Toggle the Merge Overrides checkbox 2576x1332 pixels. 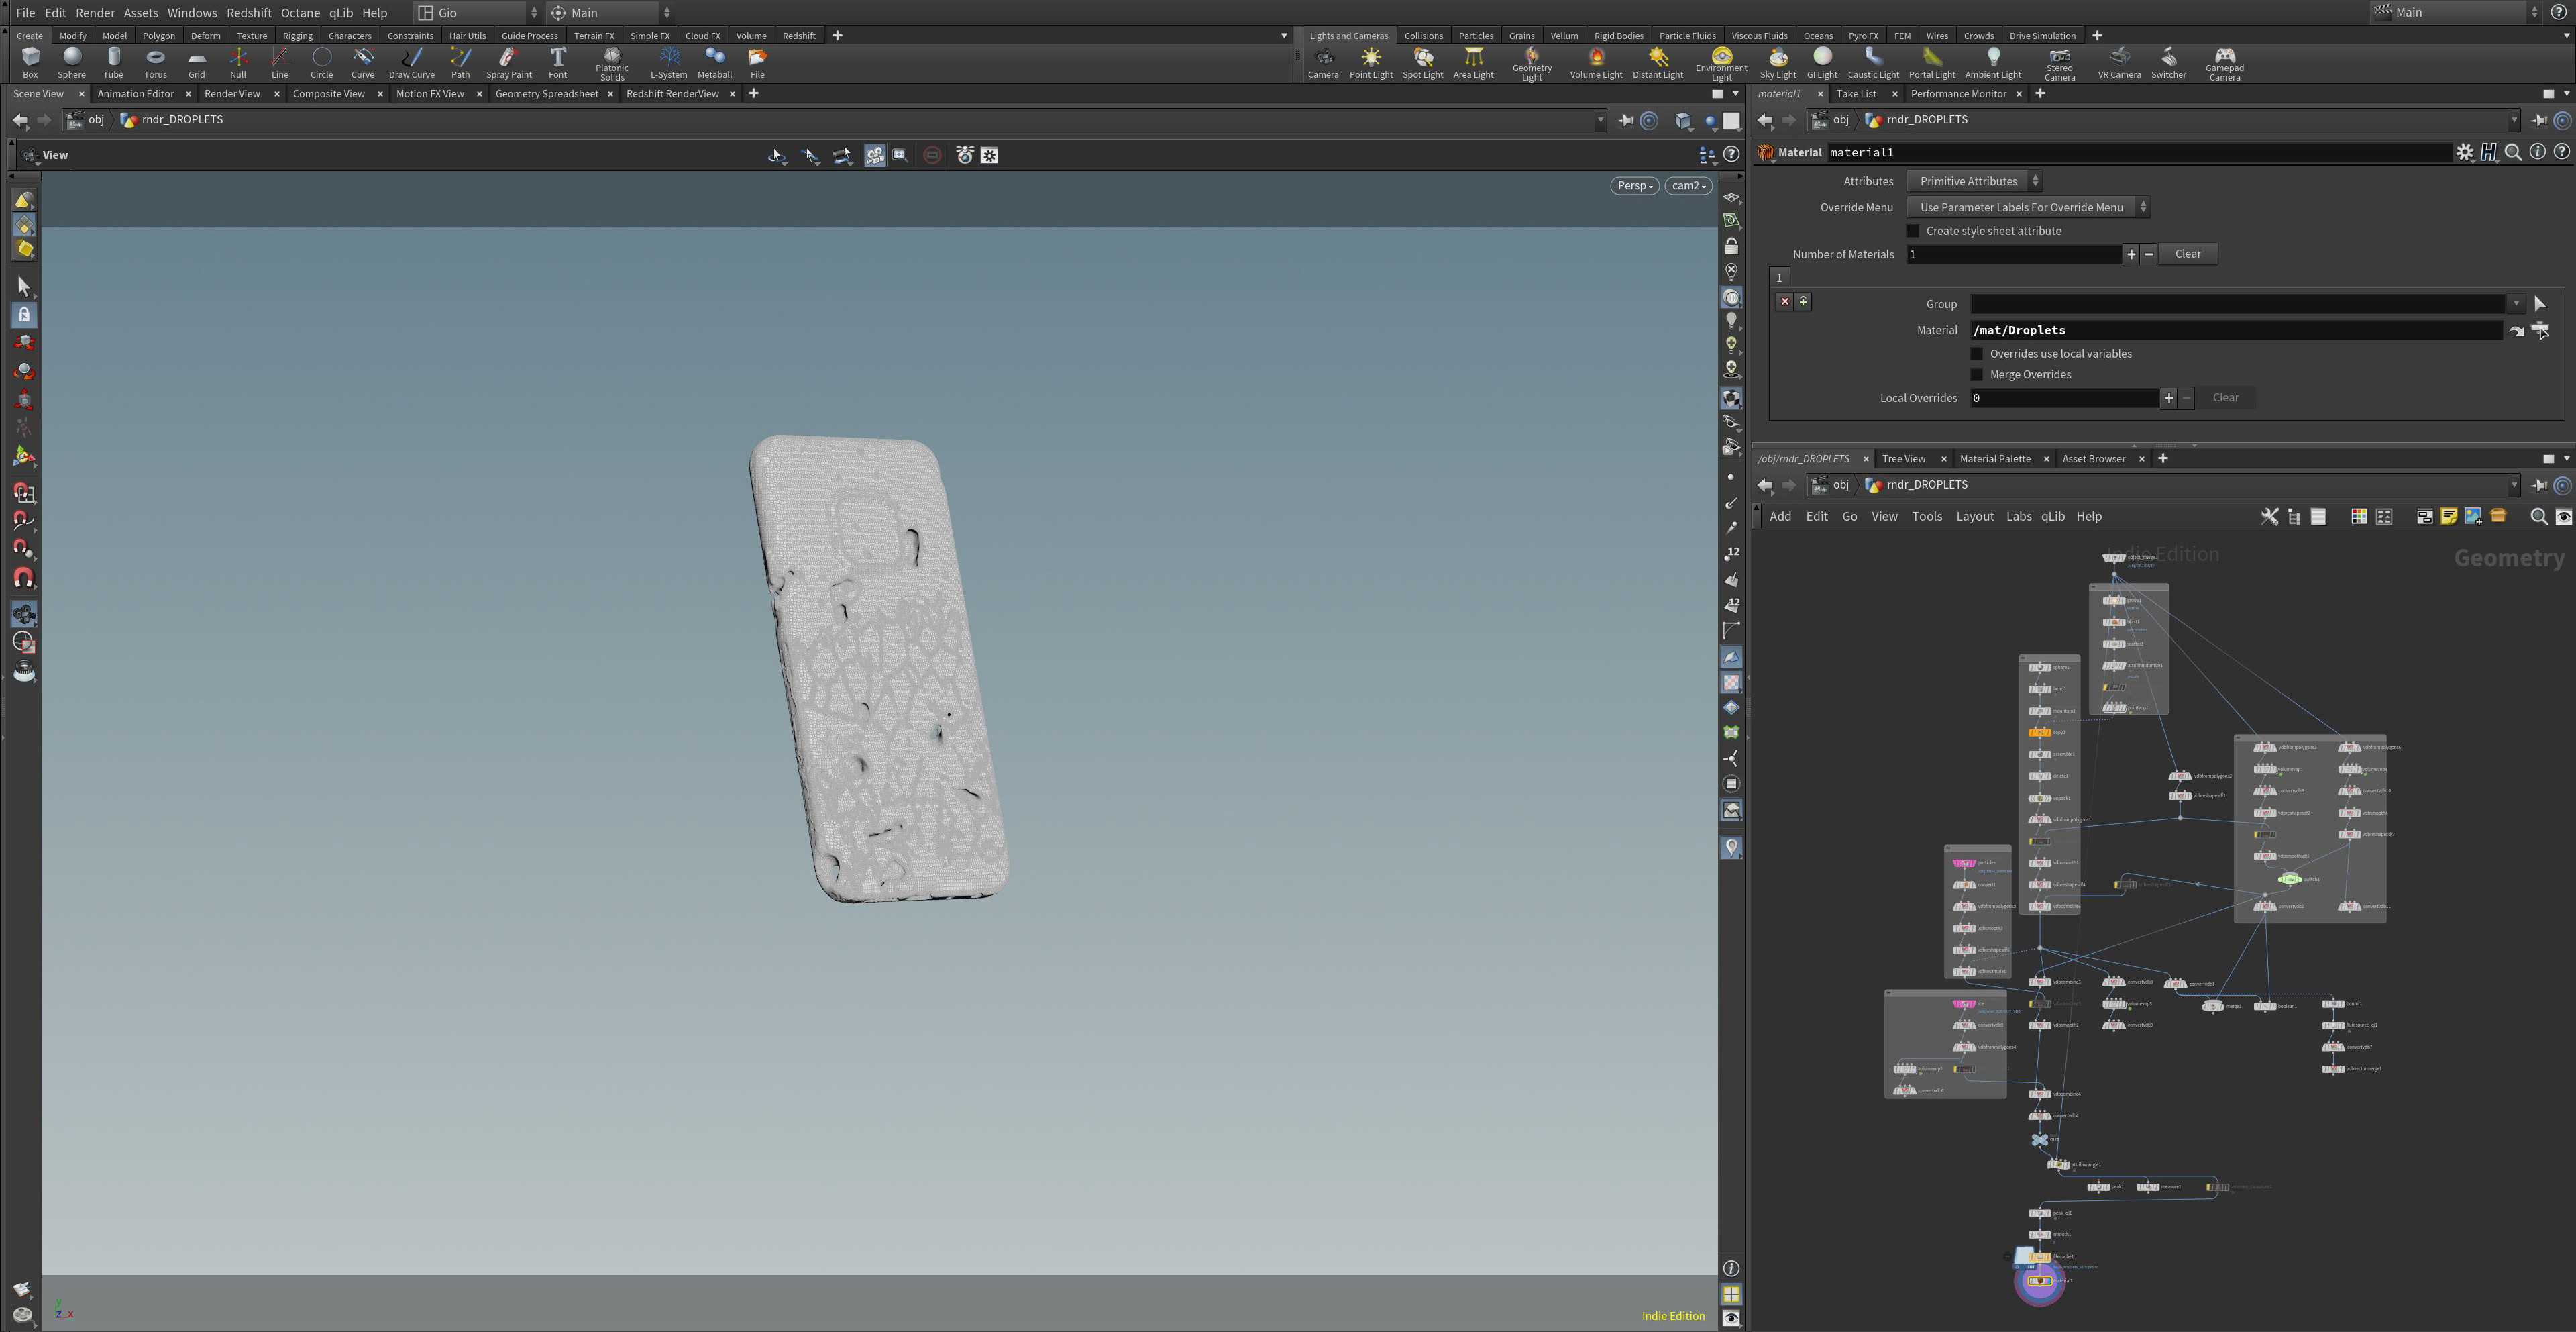coord(1976,375)
